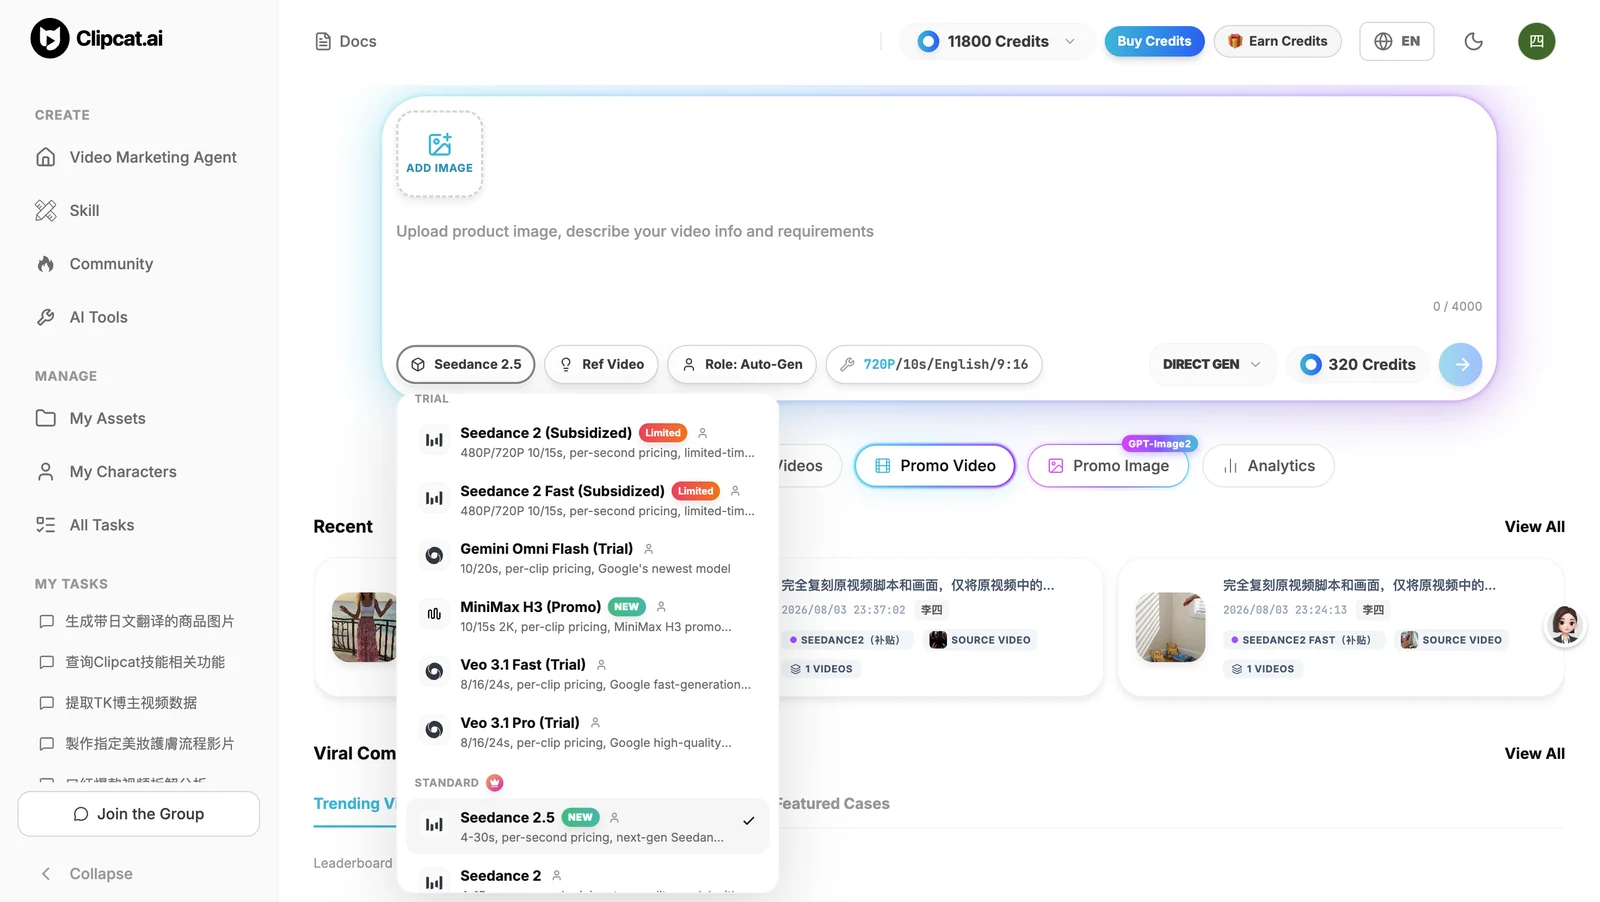Click the Video Marketing Agent home icon
1600x902 pixels.
(46, 157)
